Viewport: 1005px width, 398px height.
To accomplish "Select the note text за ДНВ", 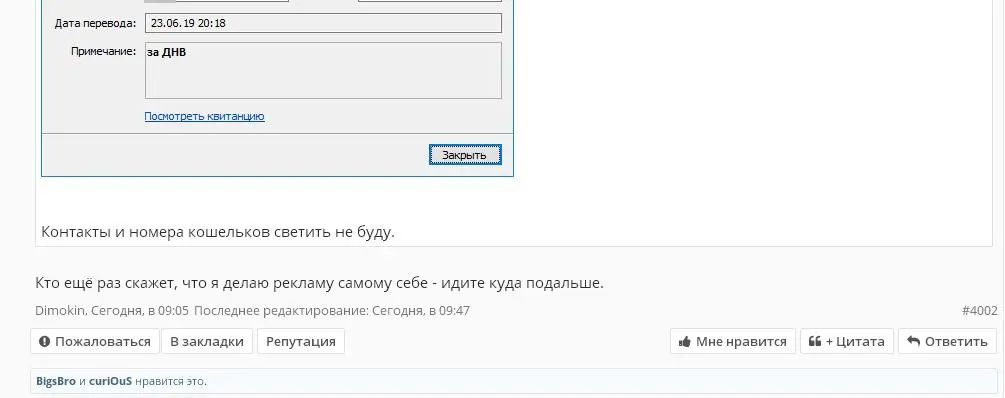I will click(167, 53).
